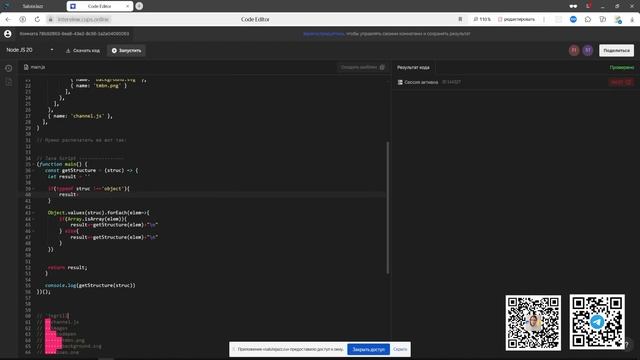Click the create template button above editor
This screenshot has height=360, width=640.
pyautogui.click(x=362, y=67)
